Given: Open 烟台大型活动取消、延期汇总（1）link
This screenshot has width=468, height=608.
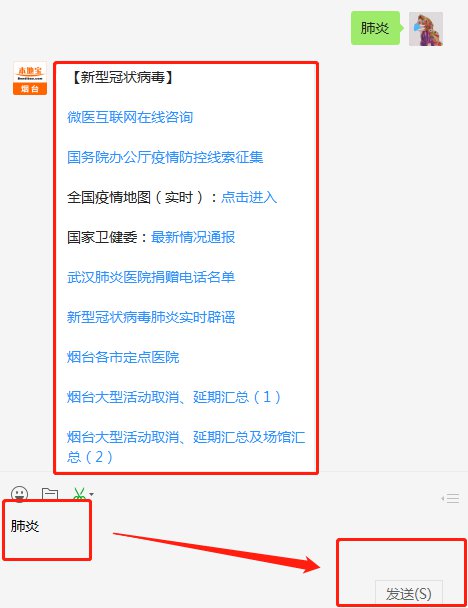Looking at the screenshot, I should (x=174, y=397).
